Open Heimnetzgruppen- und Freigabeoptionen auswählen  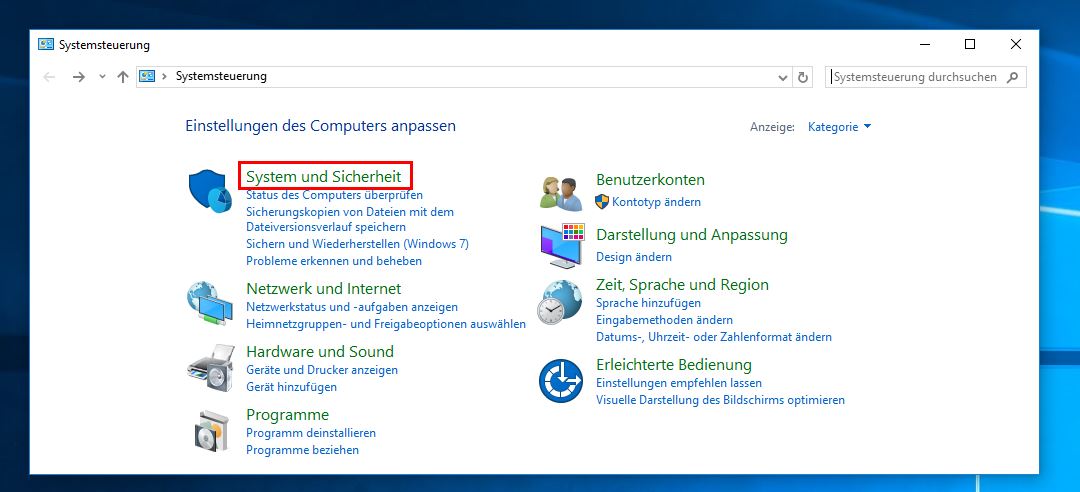pyautogui.click(x=386, y=324)
